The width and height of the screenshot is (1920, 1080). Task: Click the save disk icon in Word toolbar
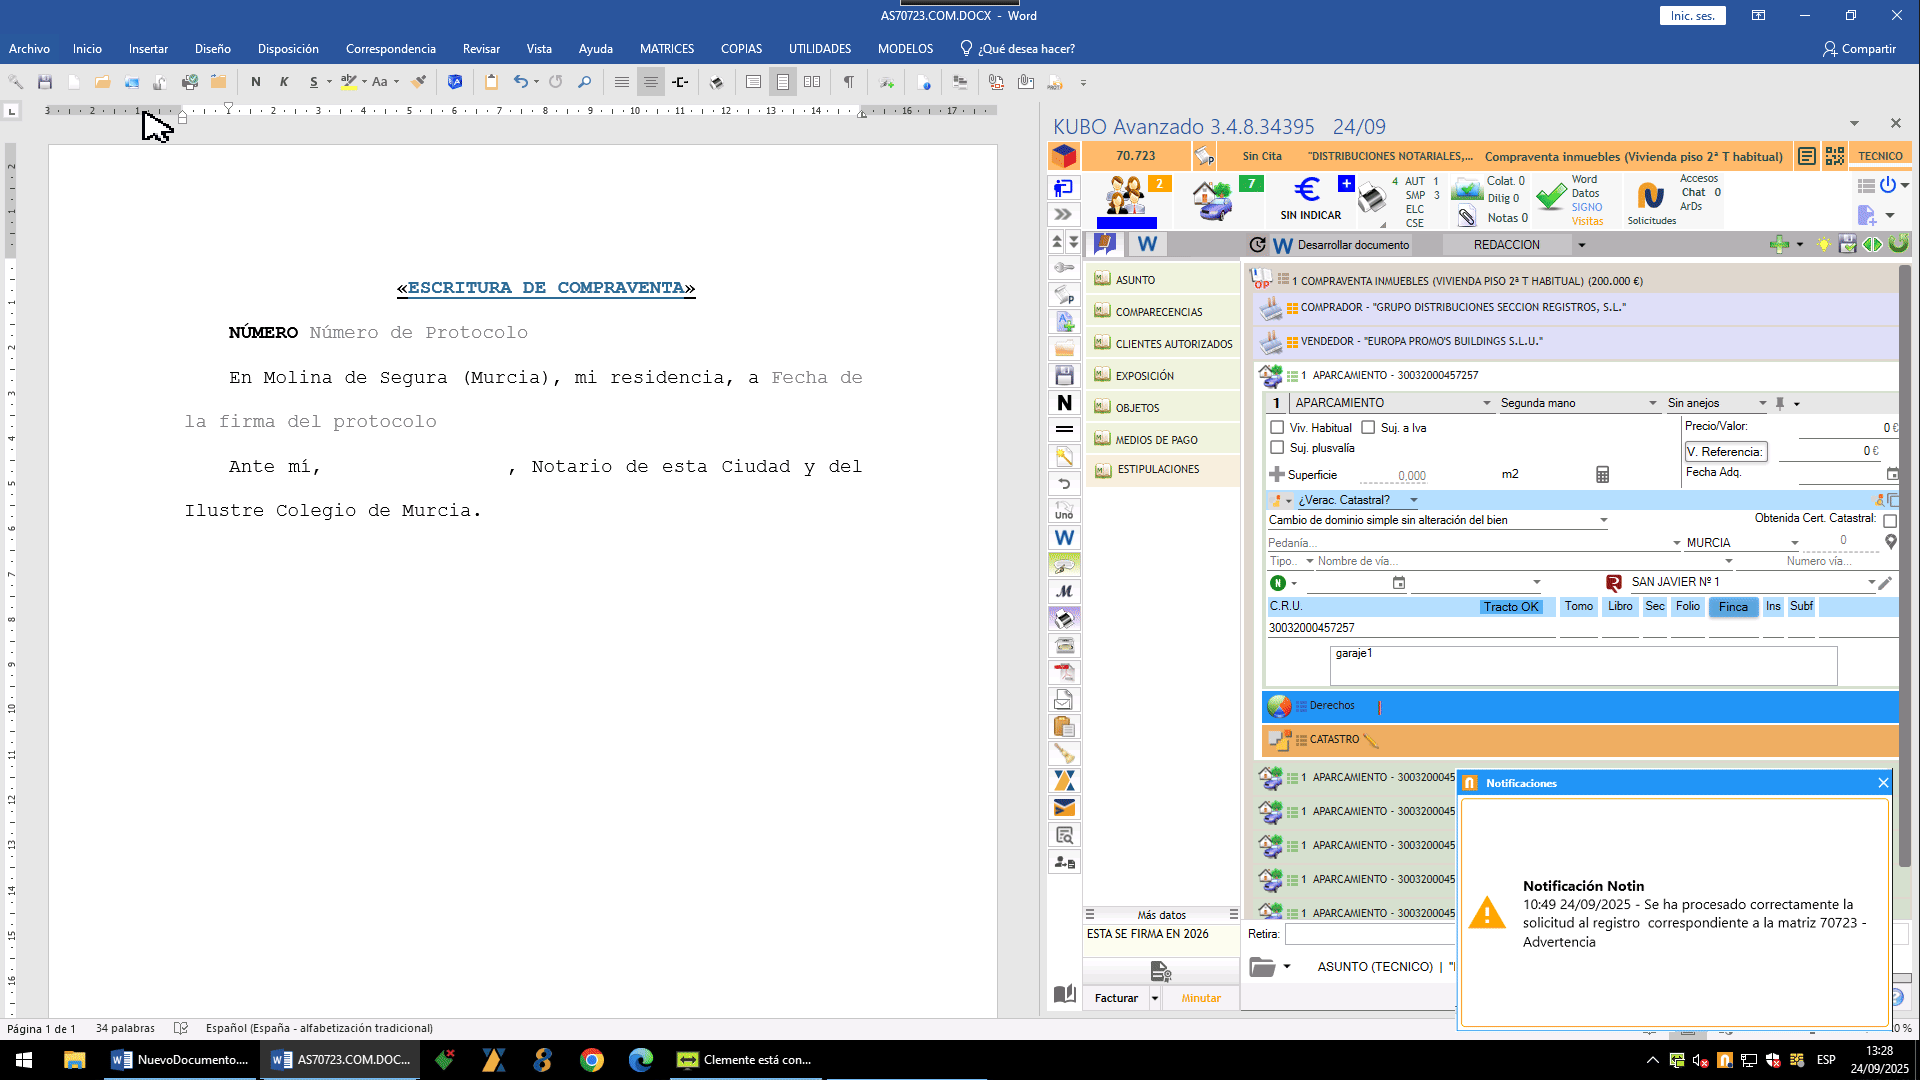44,82
